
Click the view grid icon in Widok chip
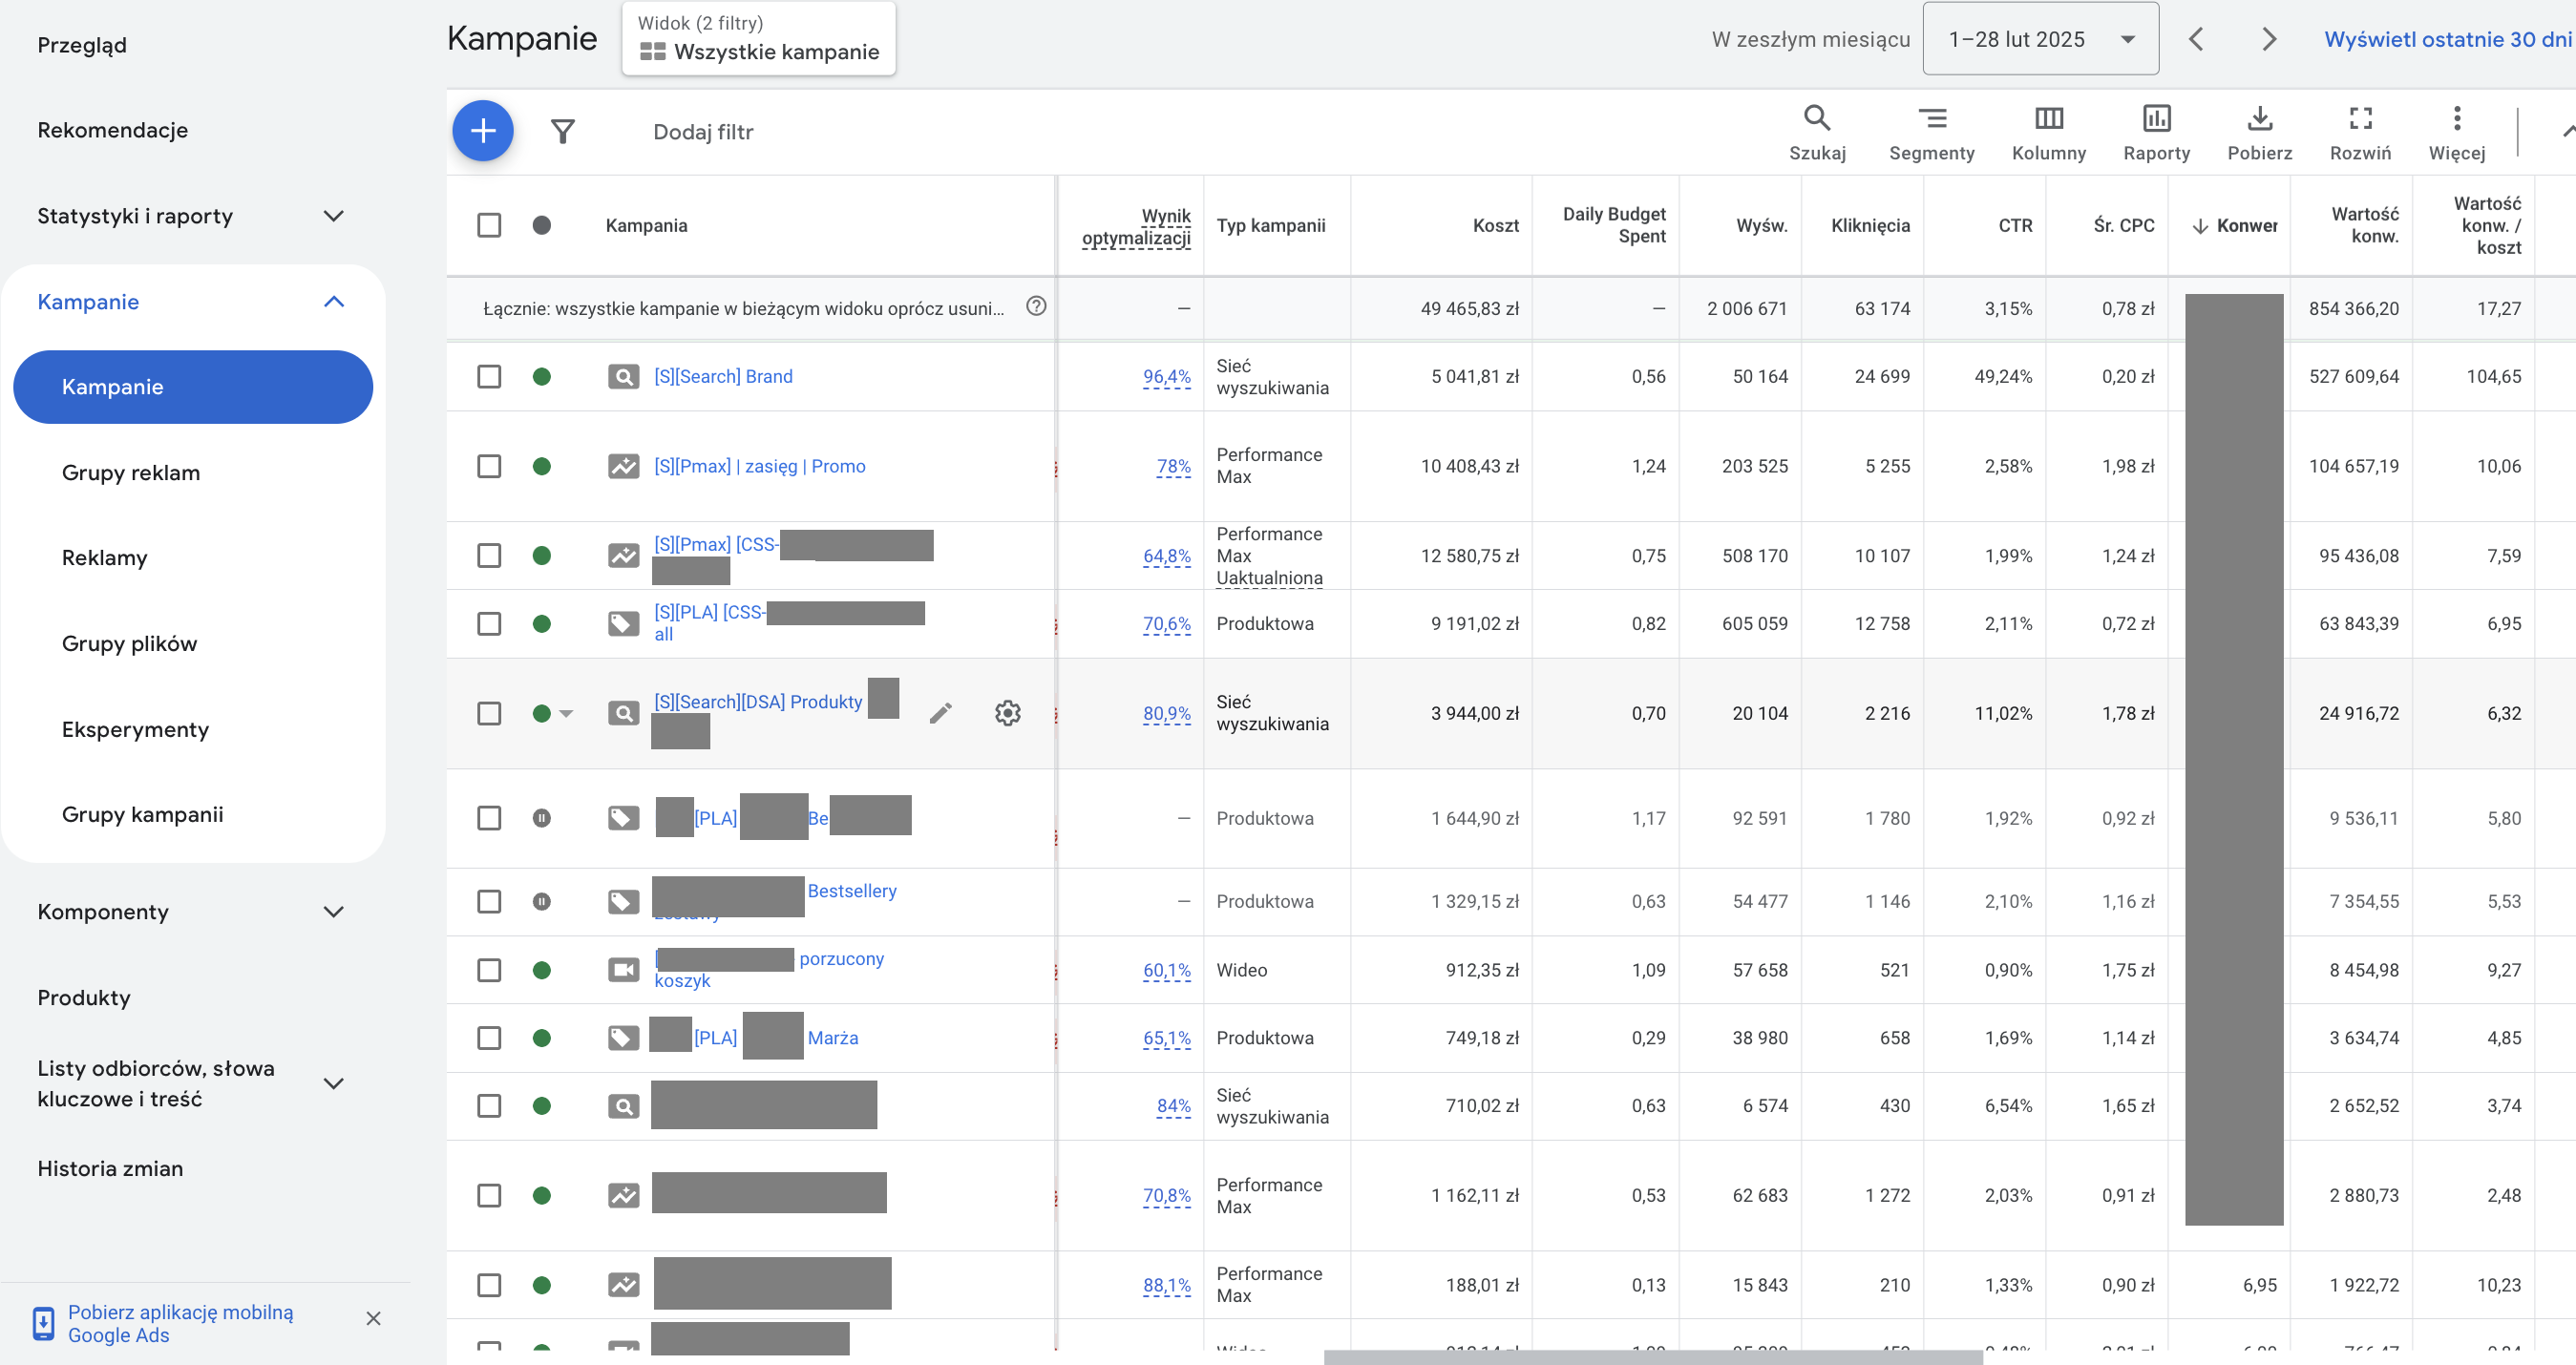coord(652,52)
